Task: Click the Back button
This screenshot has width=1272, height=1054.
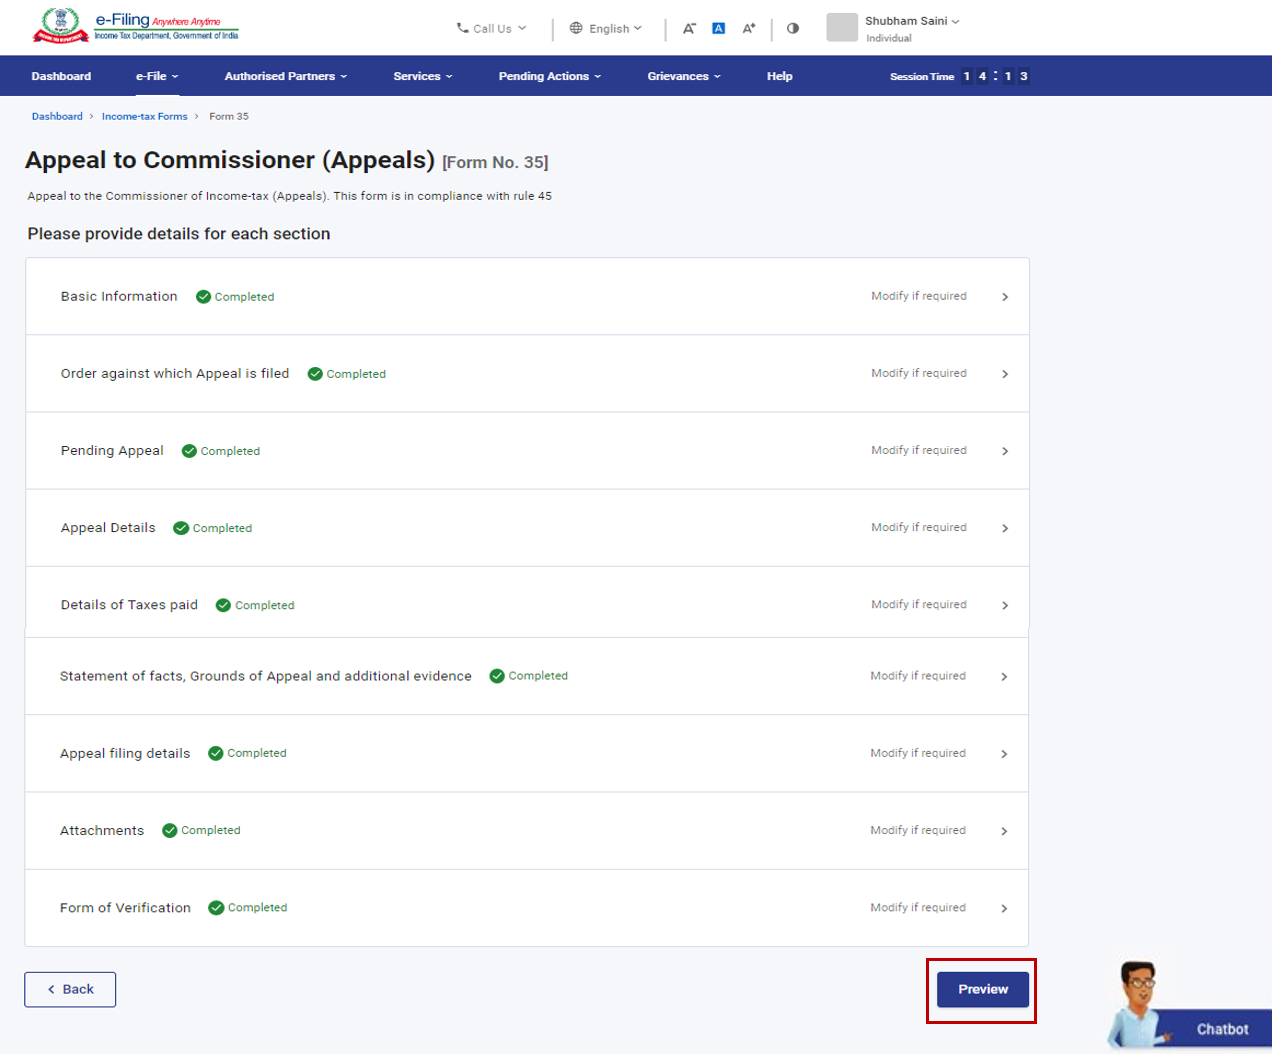Action: [x=70, y=989]
